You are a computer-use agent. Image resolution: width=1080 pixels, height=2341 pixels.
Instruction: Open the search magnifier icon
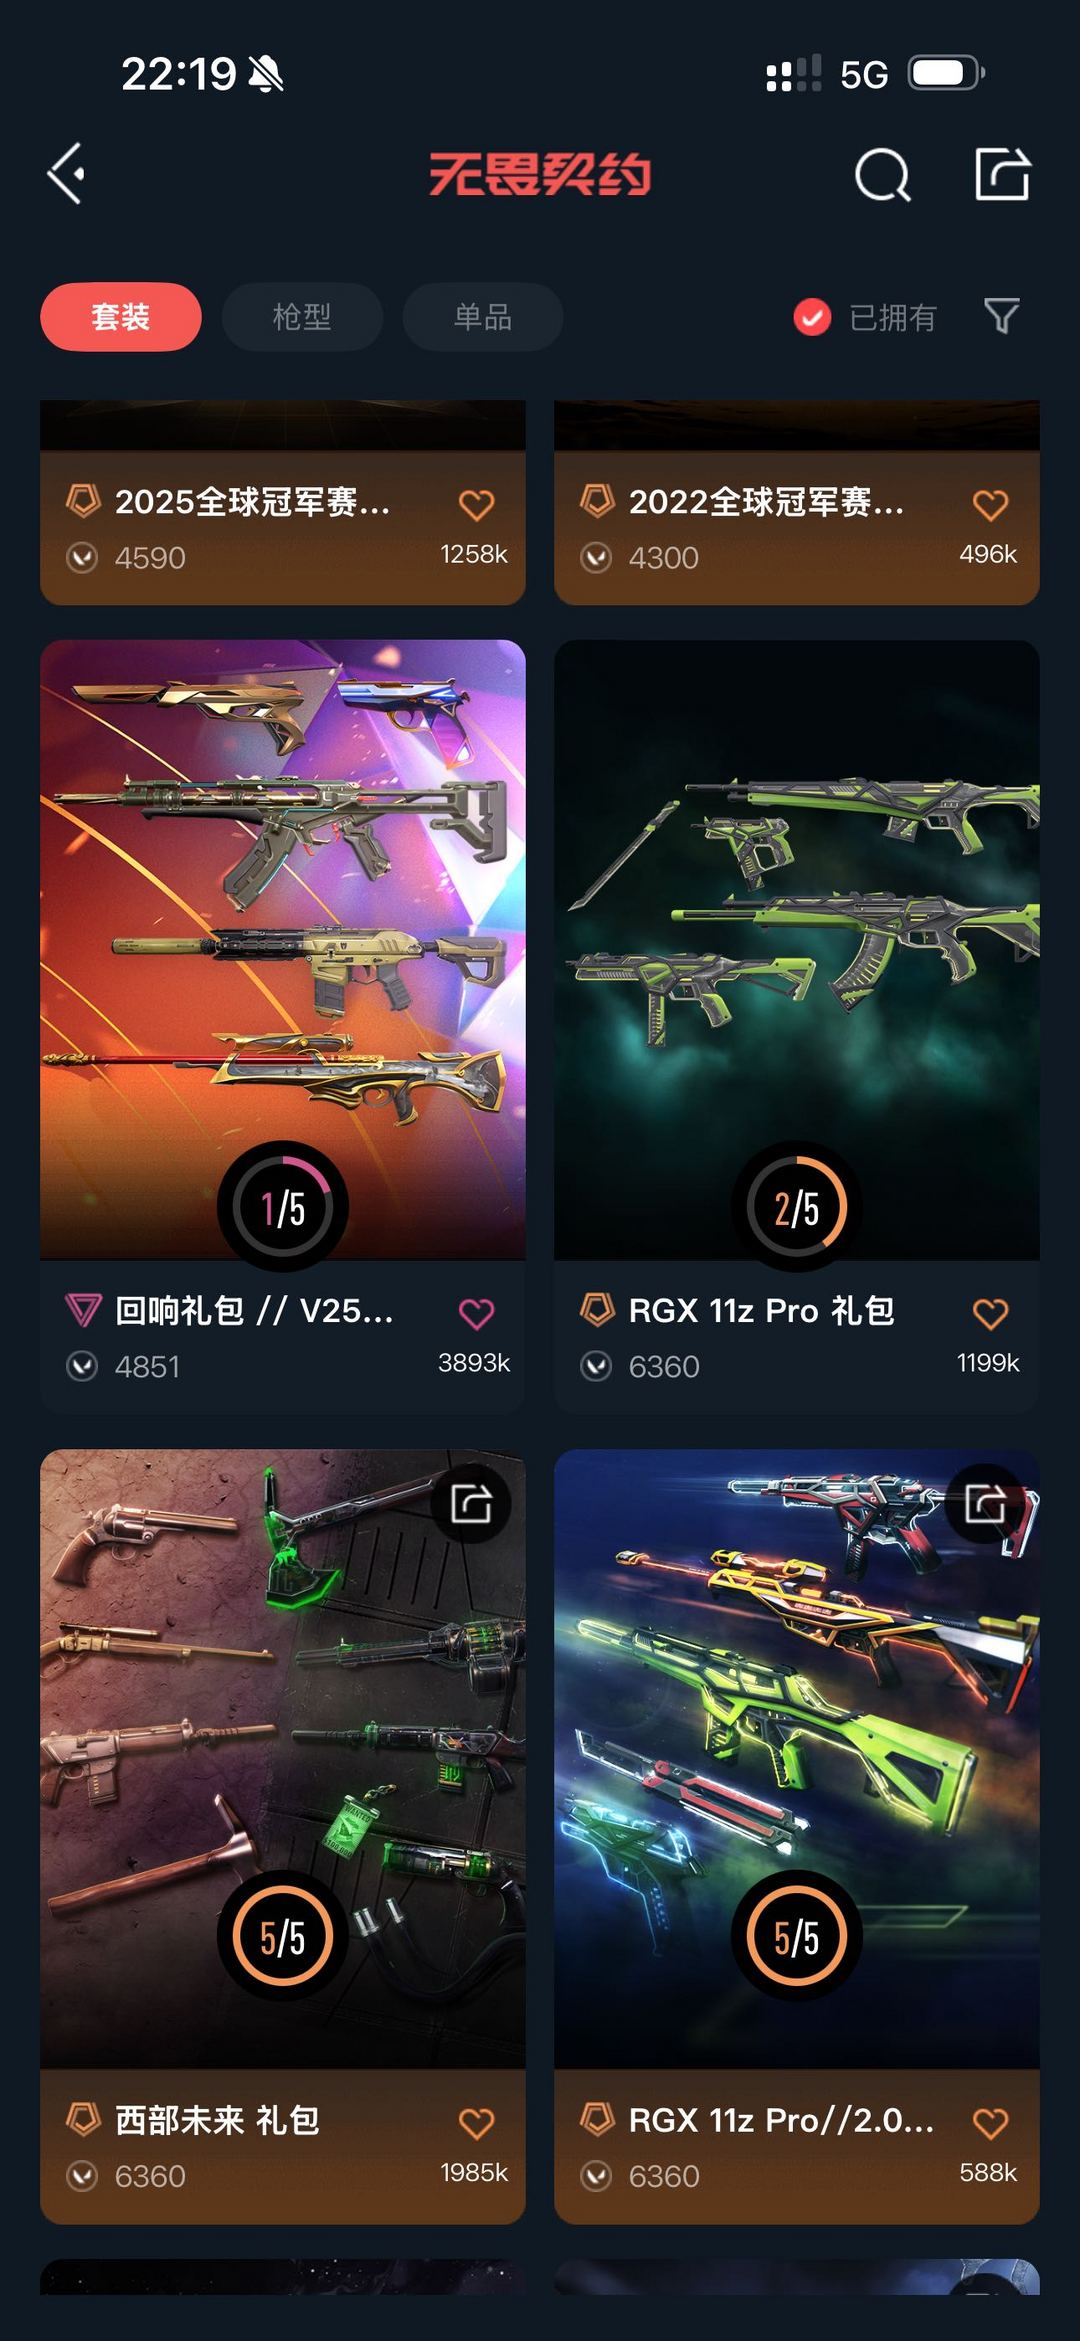coord(883,175)
